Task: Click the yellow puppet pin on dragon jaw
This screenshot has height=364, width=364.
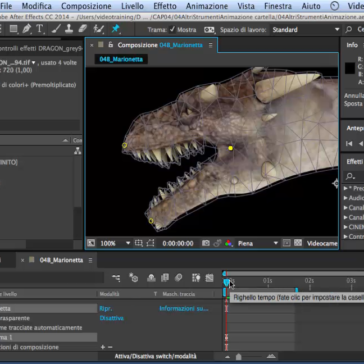Action: 230,148
